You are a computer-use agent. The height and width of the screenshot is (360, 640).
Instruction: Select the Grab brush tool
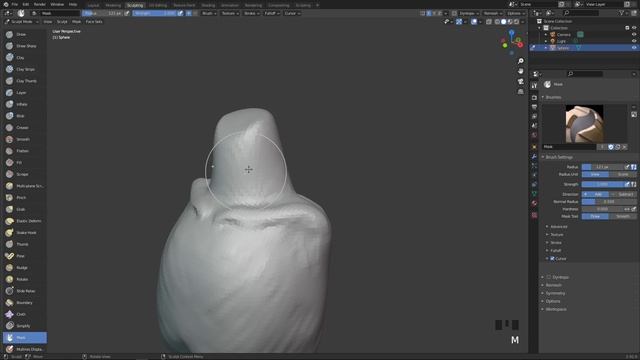[24, 209]
